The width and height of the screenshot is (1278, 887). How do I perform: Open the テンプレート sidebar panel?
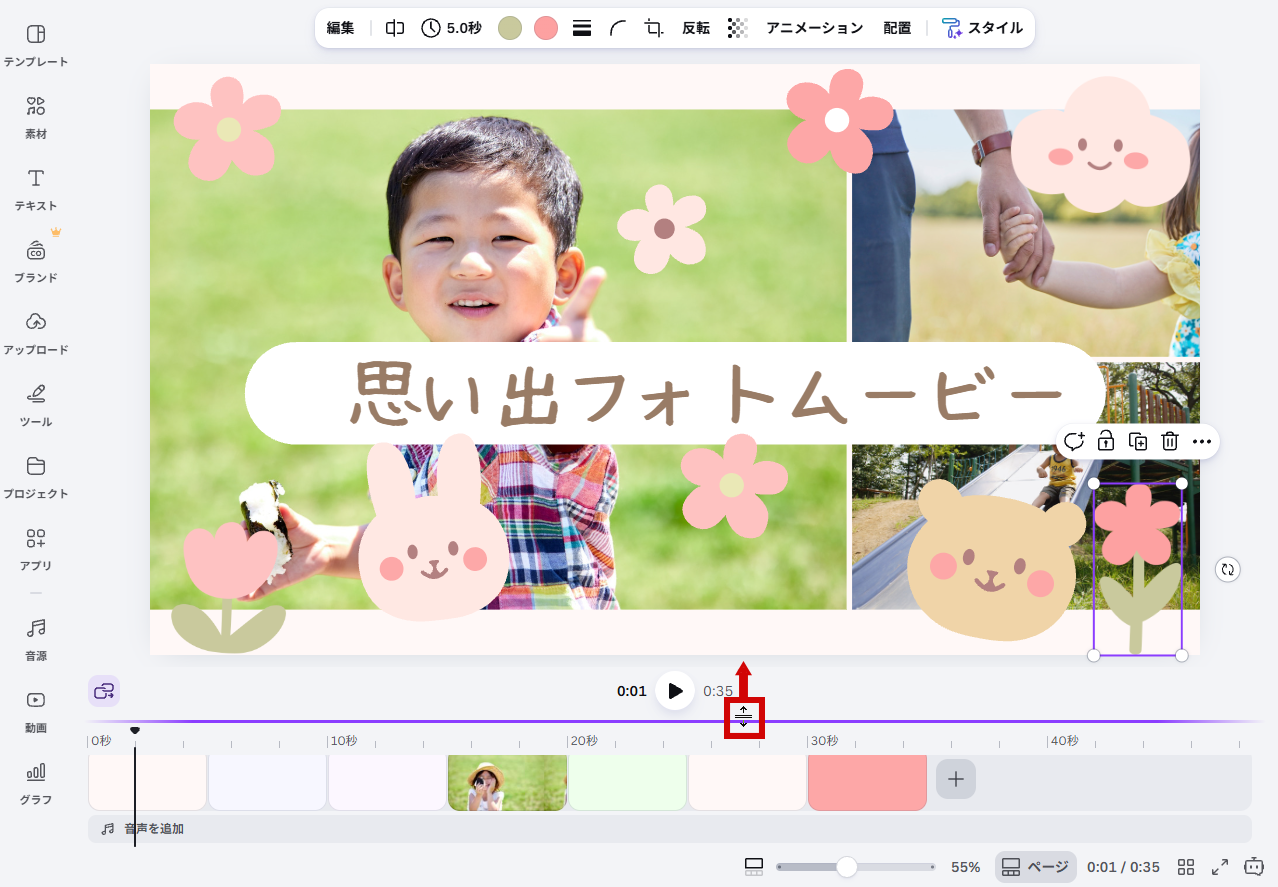[x=36, y=45]
